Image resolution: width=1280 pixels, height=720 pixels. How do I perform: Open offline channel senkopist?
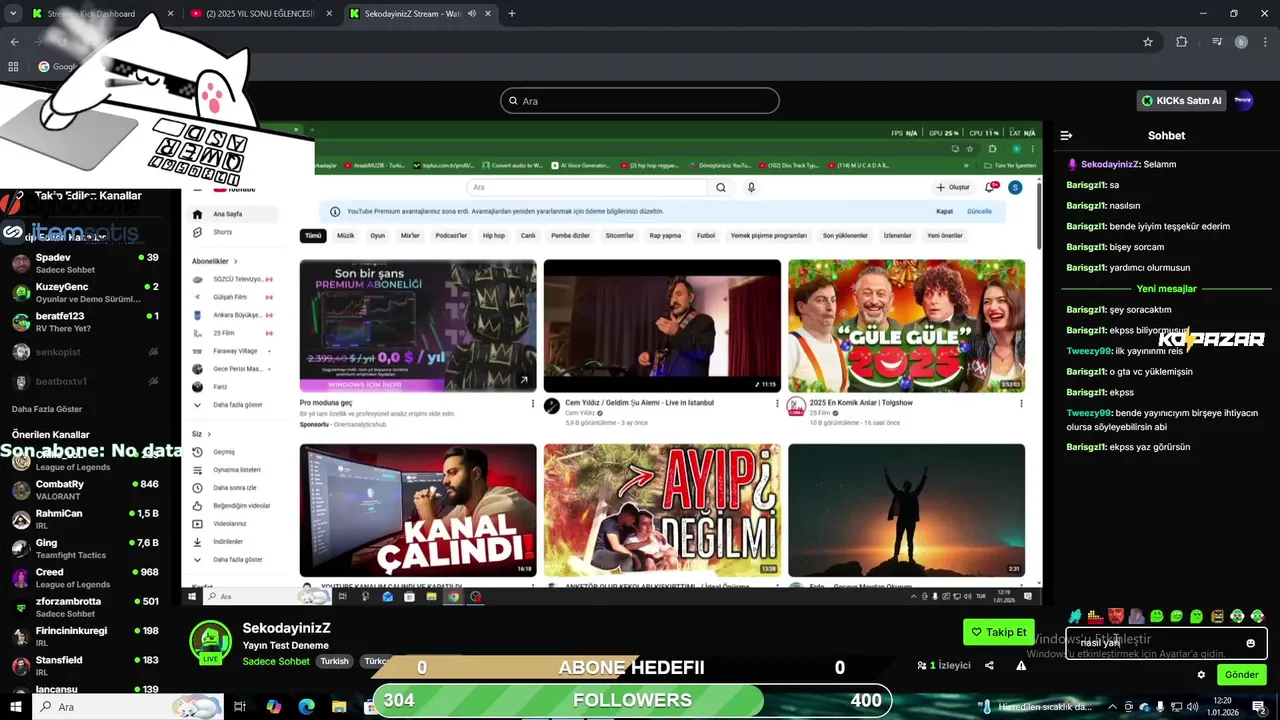pyautogui.click(x=84, y=352)
